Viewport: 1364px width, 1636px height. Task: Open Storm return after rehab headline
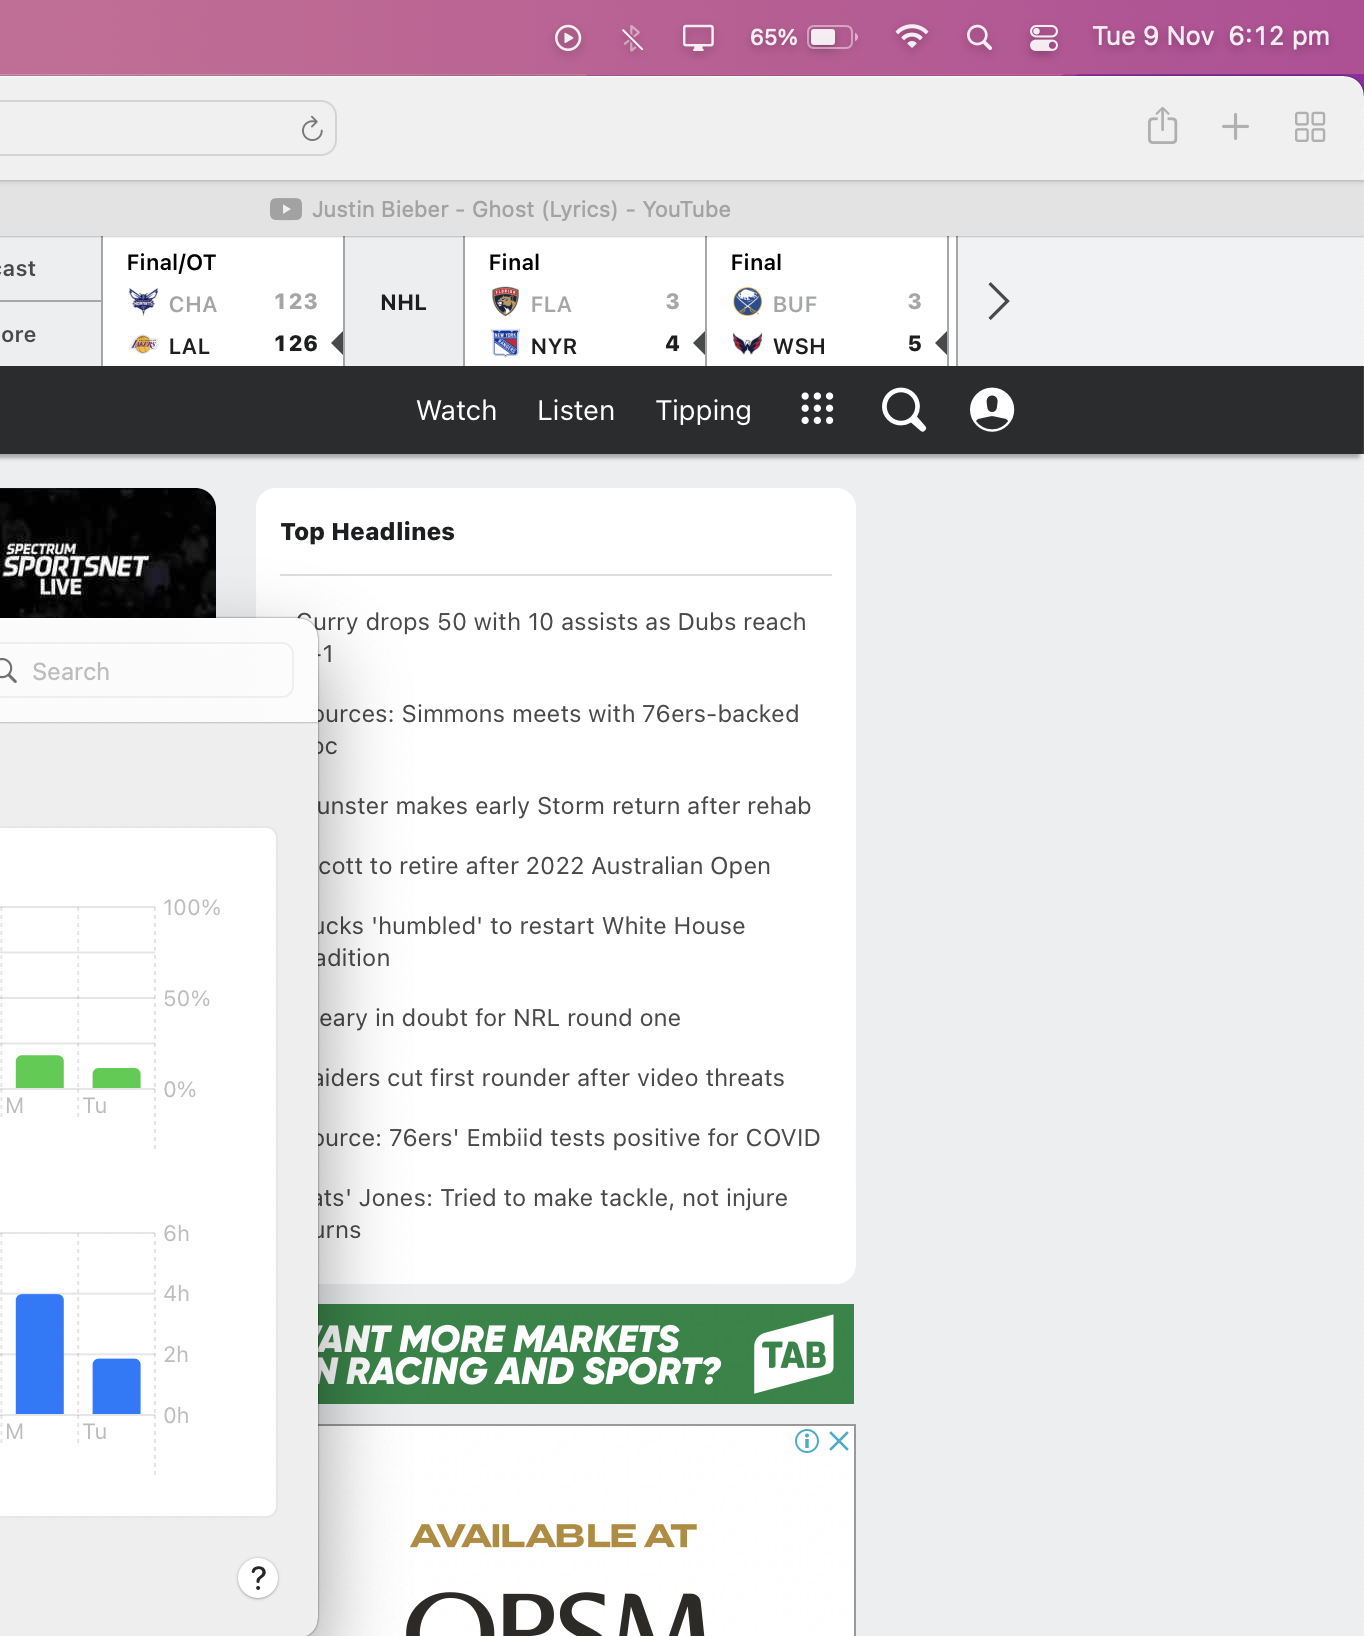point(564,806)
